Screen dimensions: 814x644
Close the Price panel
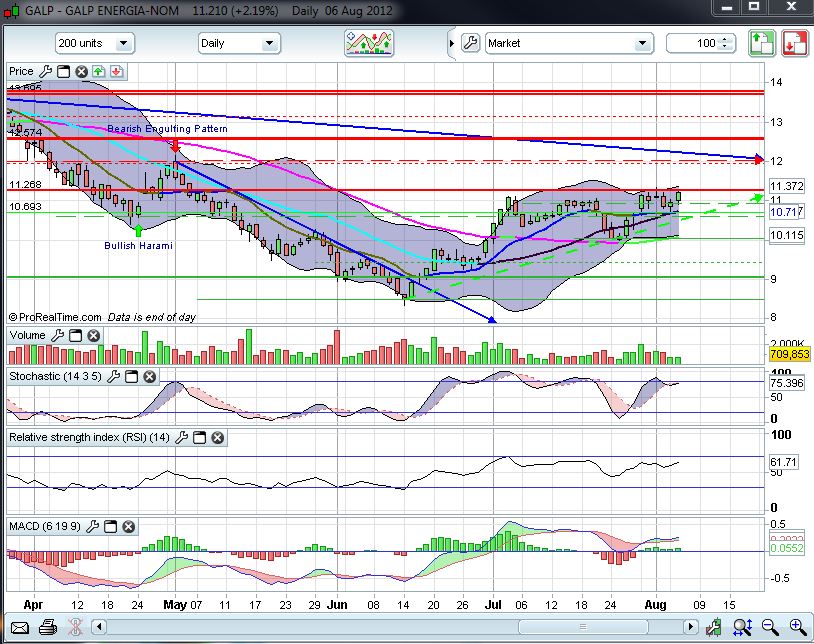tap(81, 72)
